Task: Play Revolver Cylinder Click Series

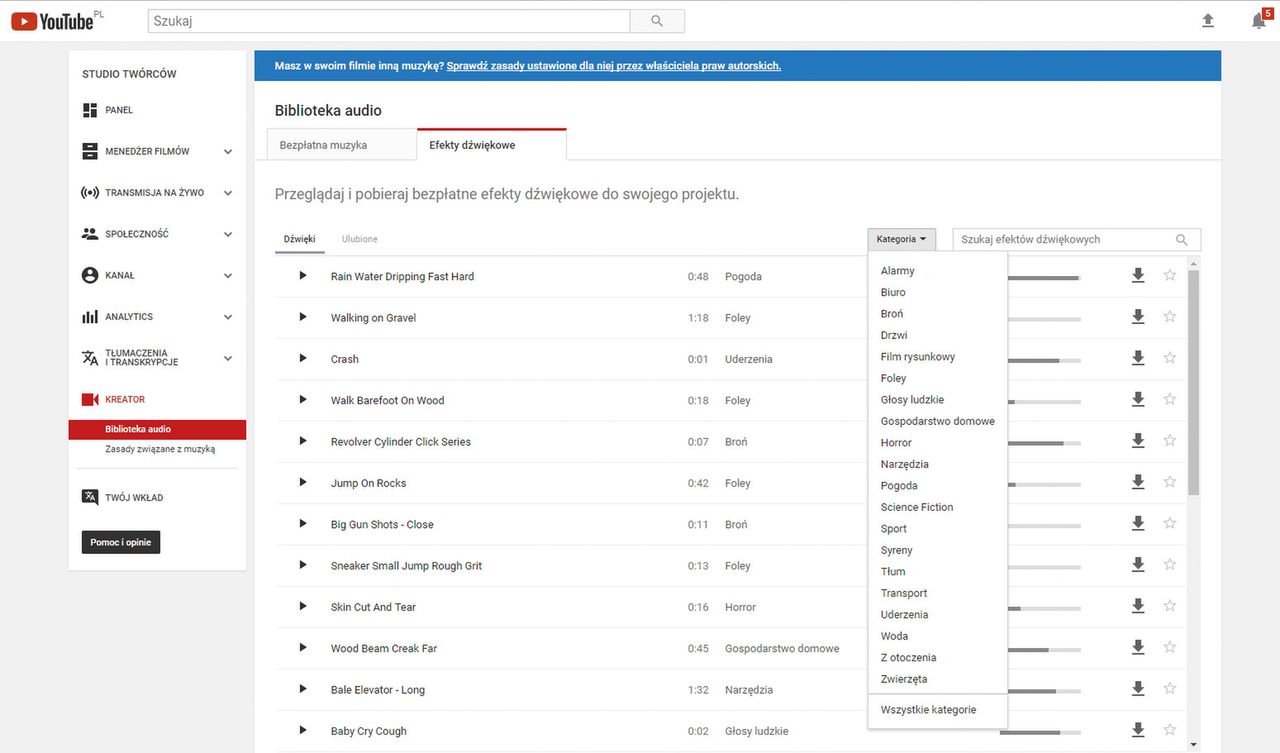Action: tap(303, 441)
